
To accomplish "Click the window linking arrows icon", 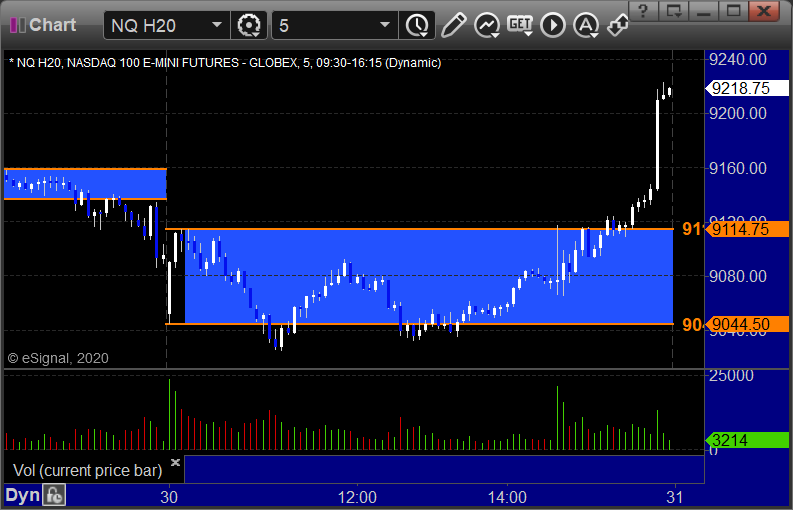I will pos(618,25).
